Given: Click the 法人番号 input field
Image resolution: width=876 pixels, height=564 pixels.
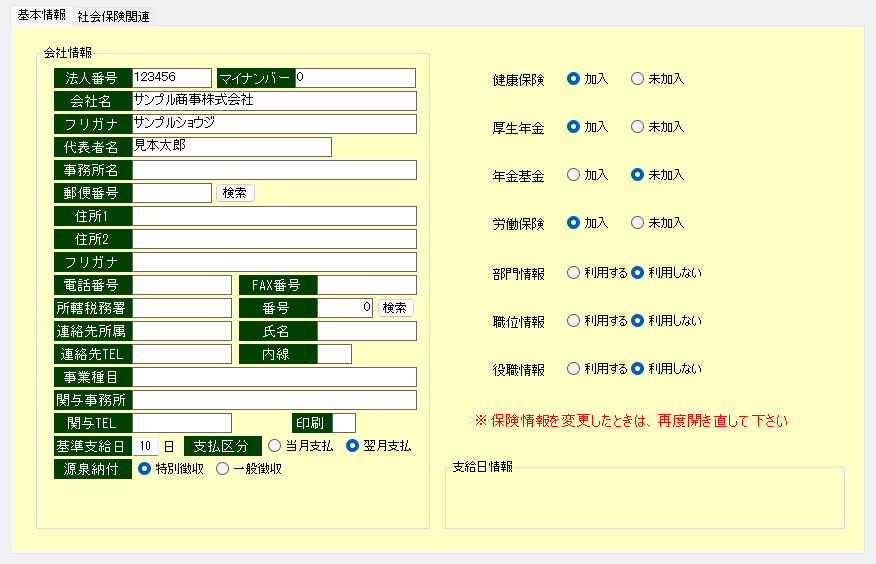Looking at the screenshot, I should 171,78.
